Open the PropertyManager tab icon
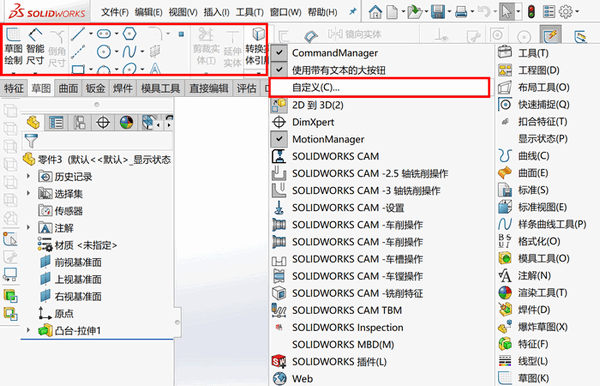600x386 pixels. tap(56, 122)
